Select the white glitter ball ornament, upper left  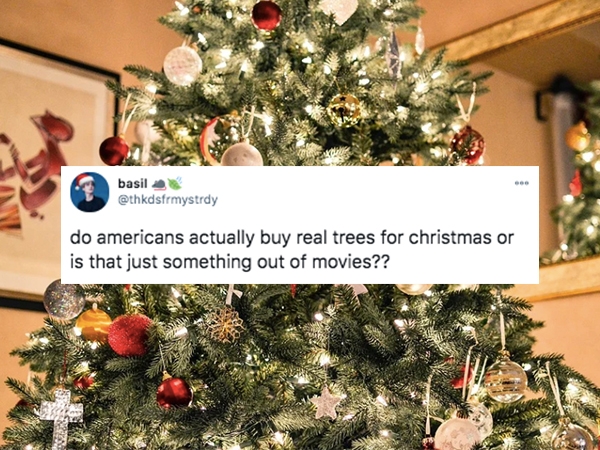click(183, 65)
